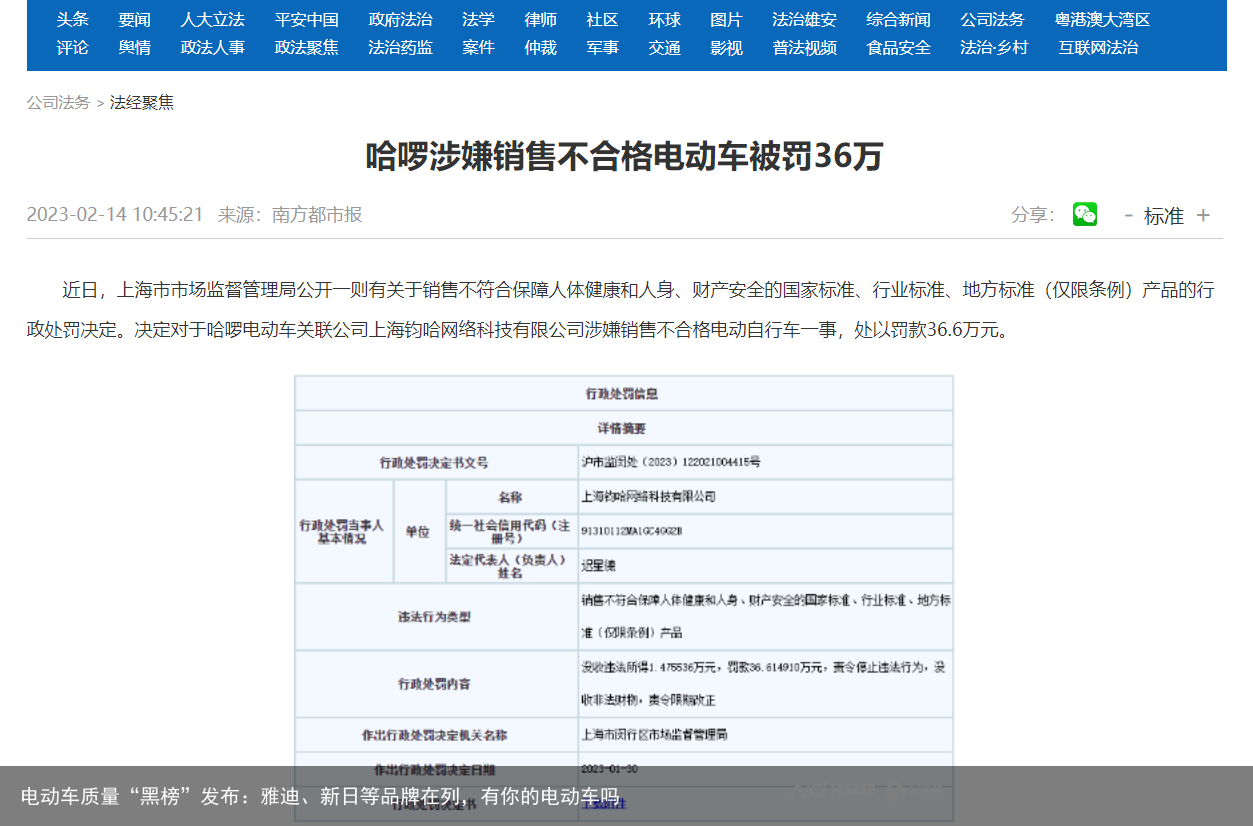Open 头条 in the navigation bar
The image size is (1253, 826).
click(x=72, y=19)
